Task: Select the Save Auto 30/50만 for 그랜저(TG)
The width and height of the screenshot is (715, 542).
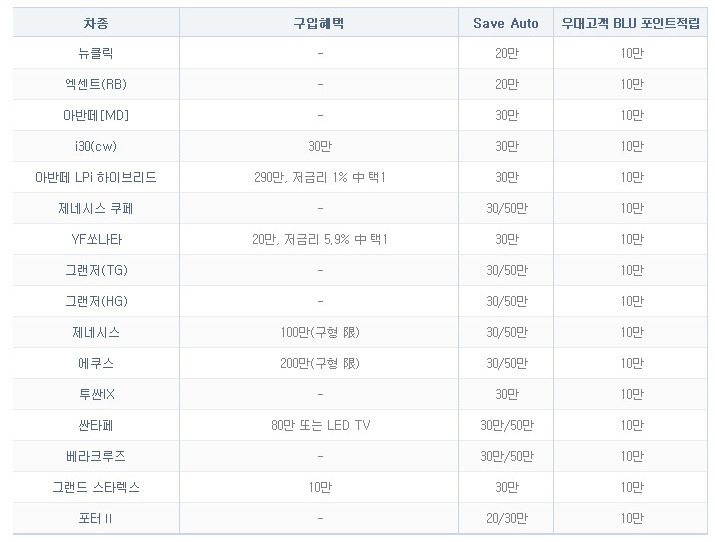Action: [507, 270]
